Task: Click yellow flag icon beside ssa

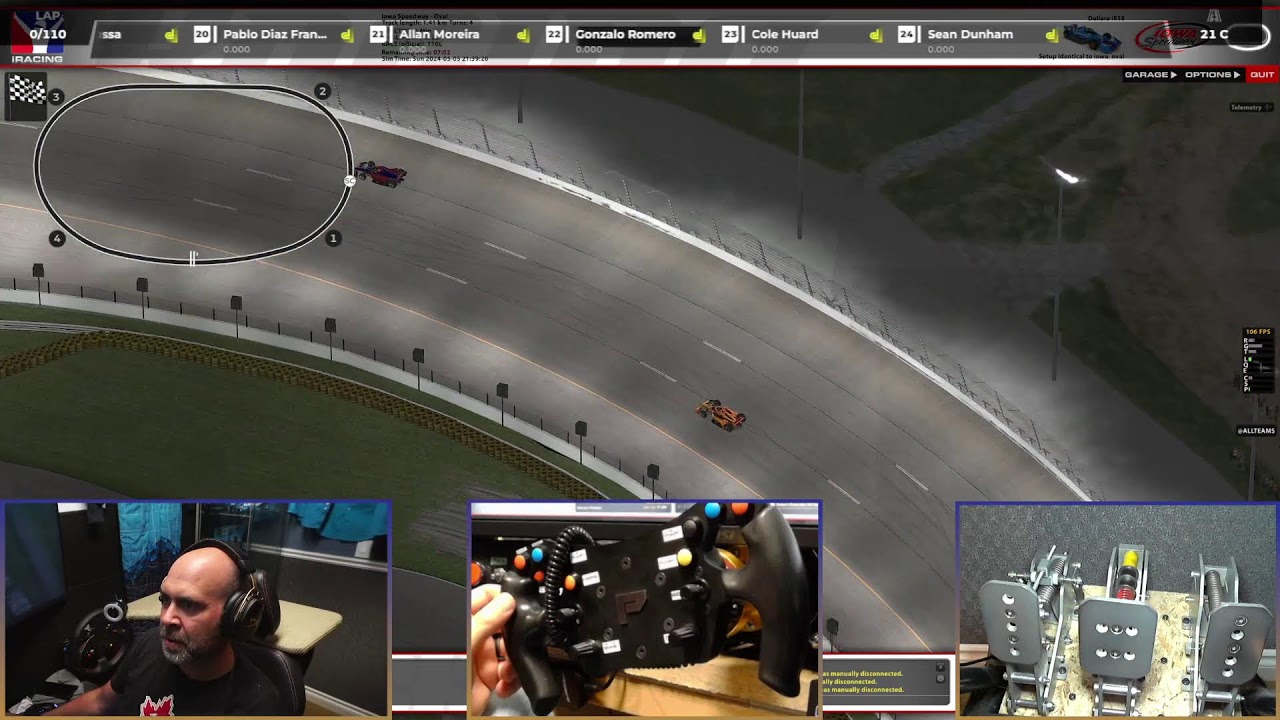Action: click(171, 35)
